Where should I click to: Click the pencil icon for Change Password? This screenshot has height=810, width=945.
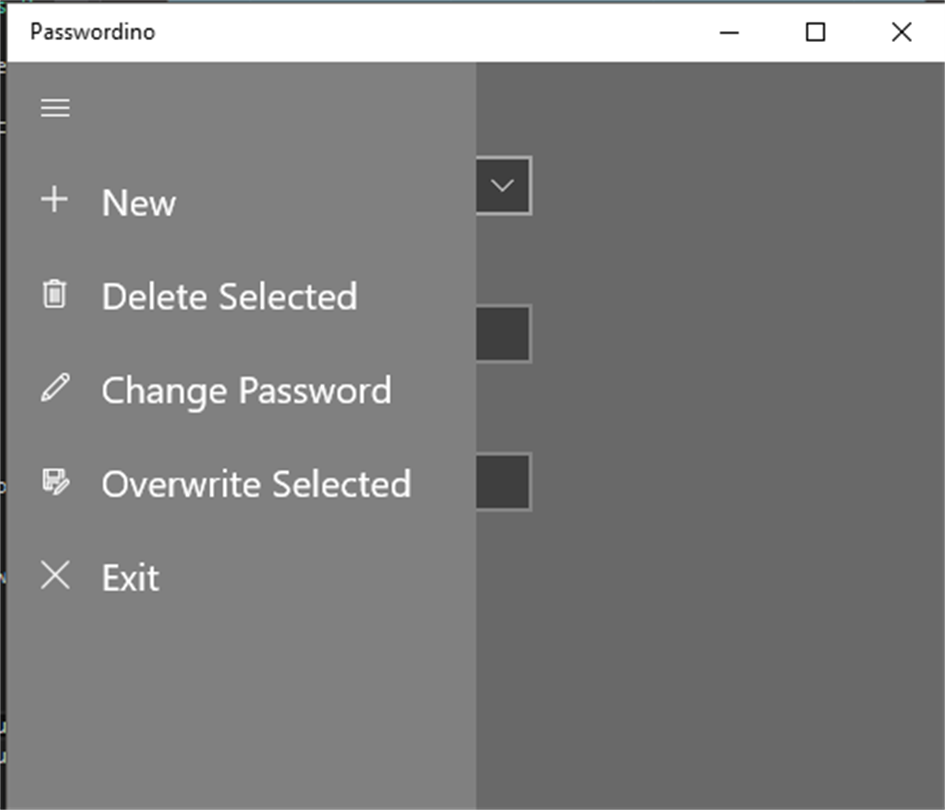(54, 388)
